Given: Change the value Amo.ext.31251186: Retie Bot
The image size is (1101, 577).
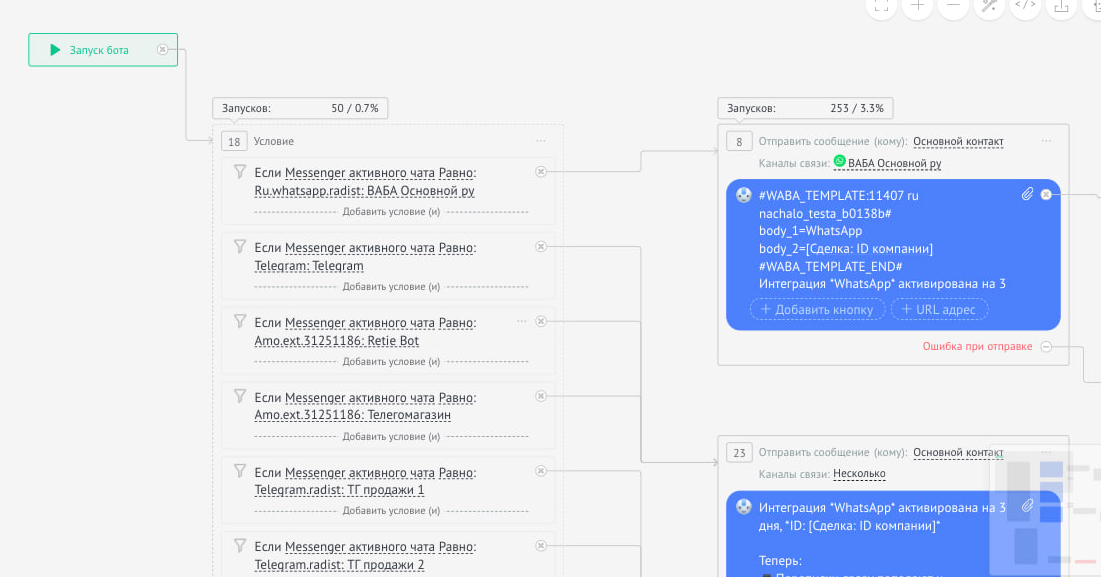Looking at the screenshot, I should pos(336,341).
